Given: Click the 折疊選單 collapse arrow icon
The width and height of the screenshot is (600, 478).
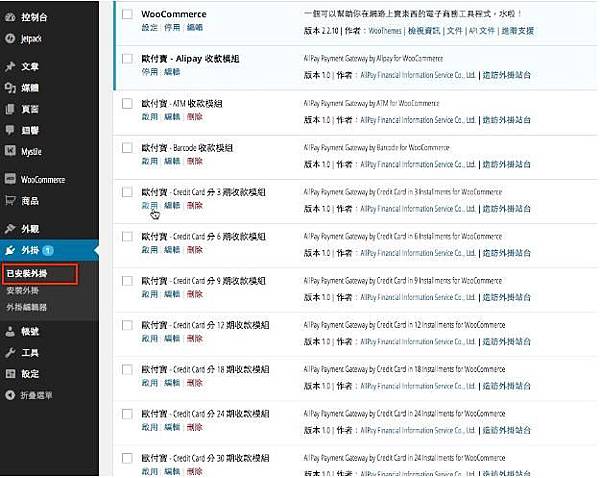Looking at the screenshot, I should coord(10,395).
